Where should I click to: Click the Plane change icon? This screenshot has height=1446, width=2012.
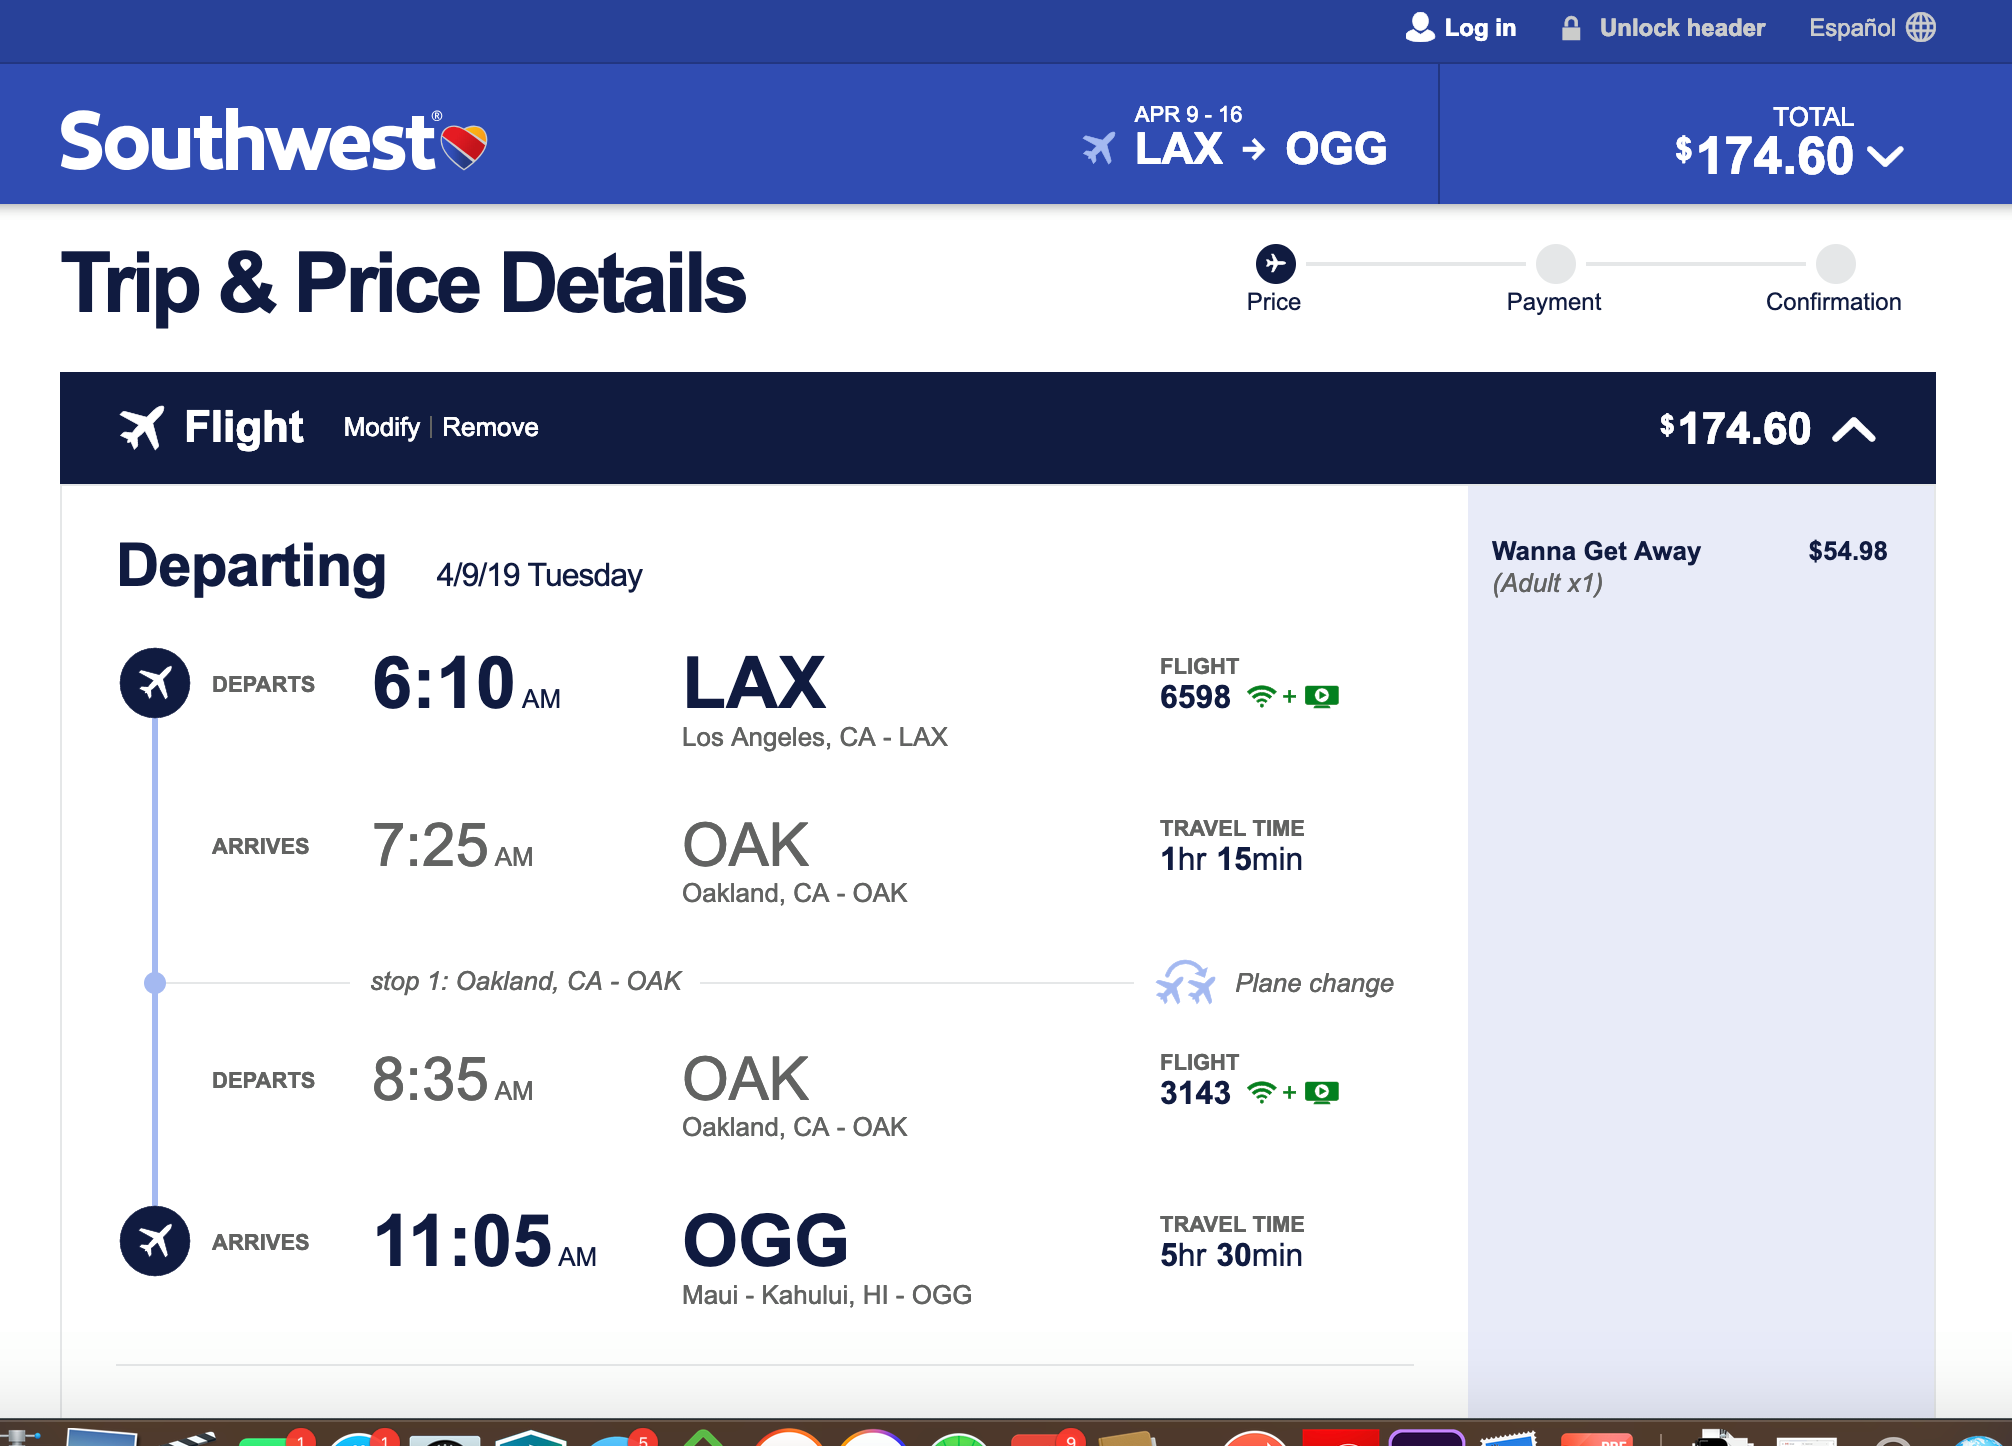pos(1186,982)
